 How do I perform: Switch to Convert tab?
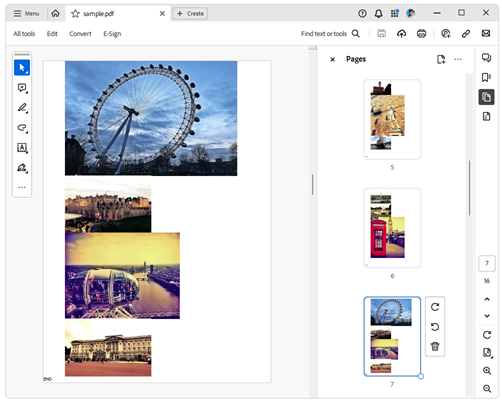(x=80, y=34)
